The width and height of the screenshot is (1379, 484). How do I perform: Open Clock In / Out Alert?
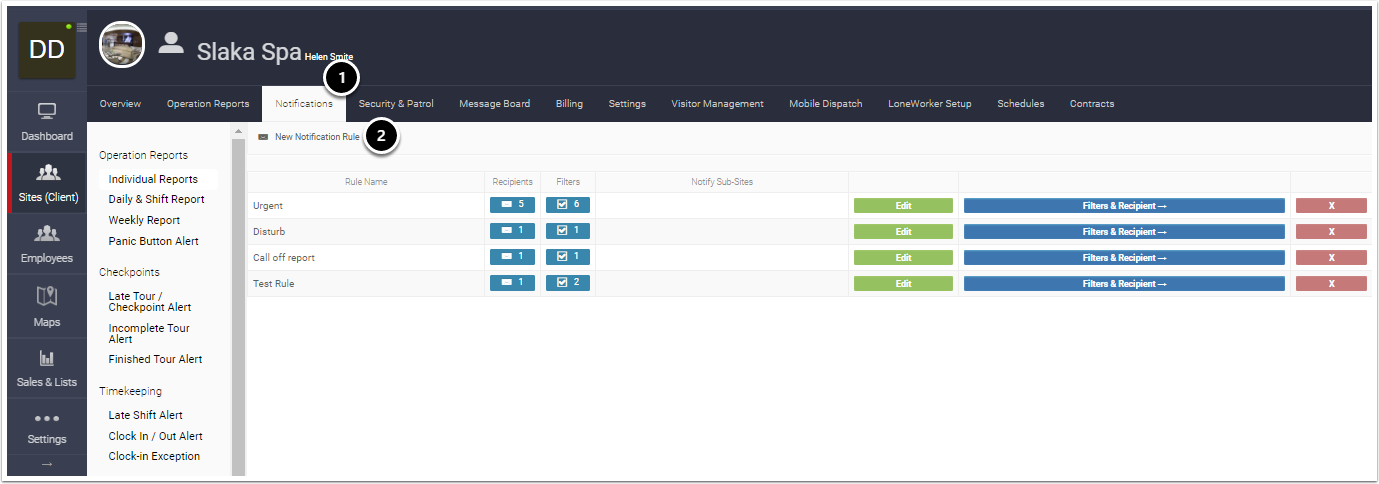pos(156,436)
